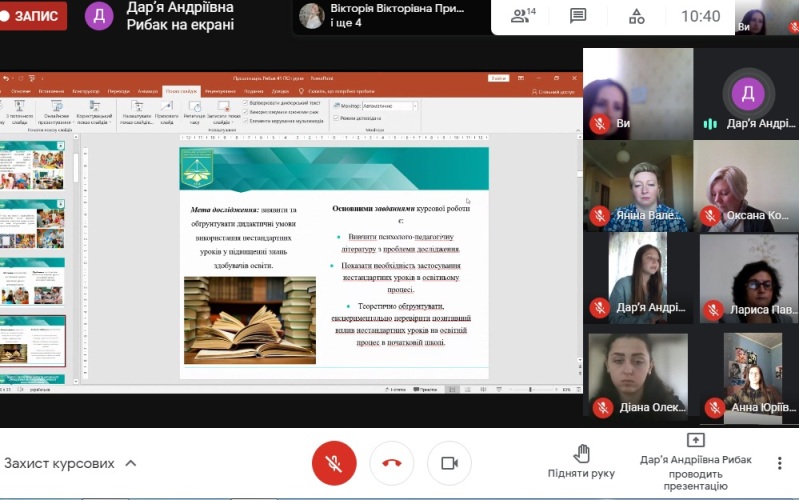This screenshot has height=500, width=799.
Task: Select Яніна Вале... video tile
Action: click(x=638, y=186)
